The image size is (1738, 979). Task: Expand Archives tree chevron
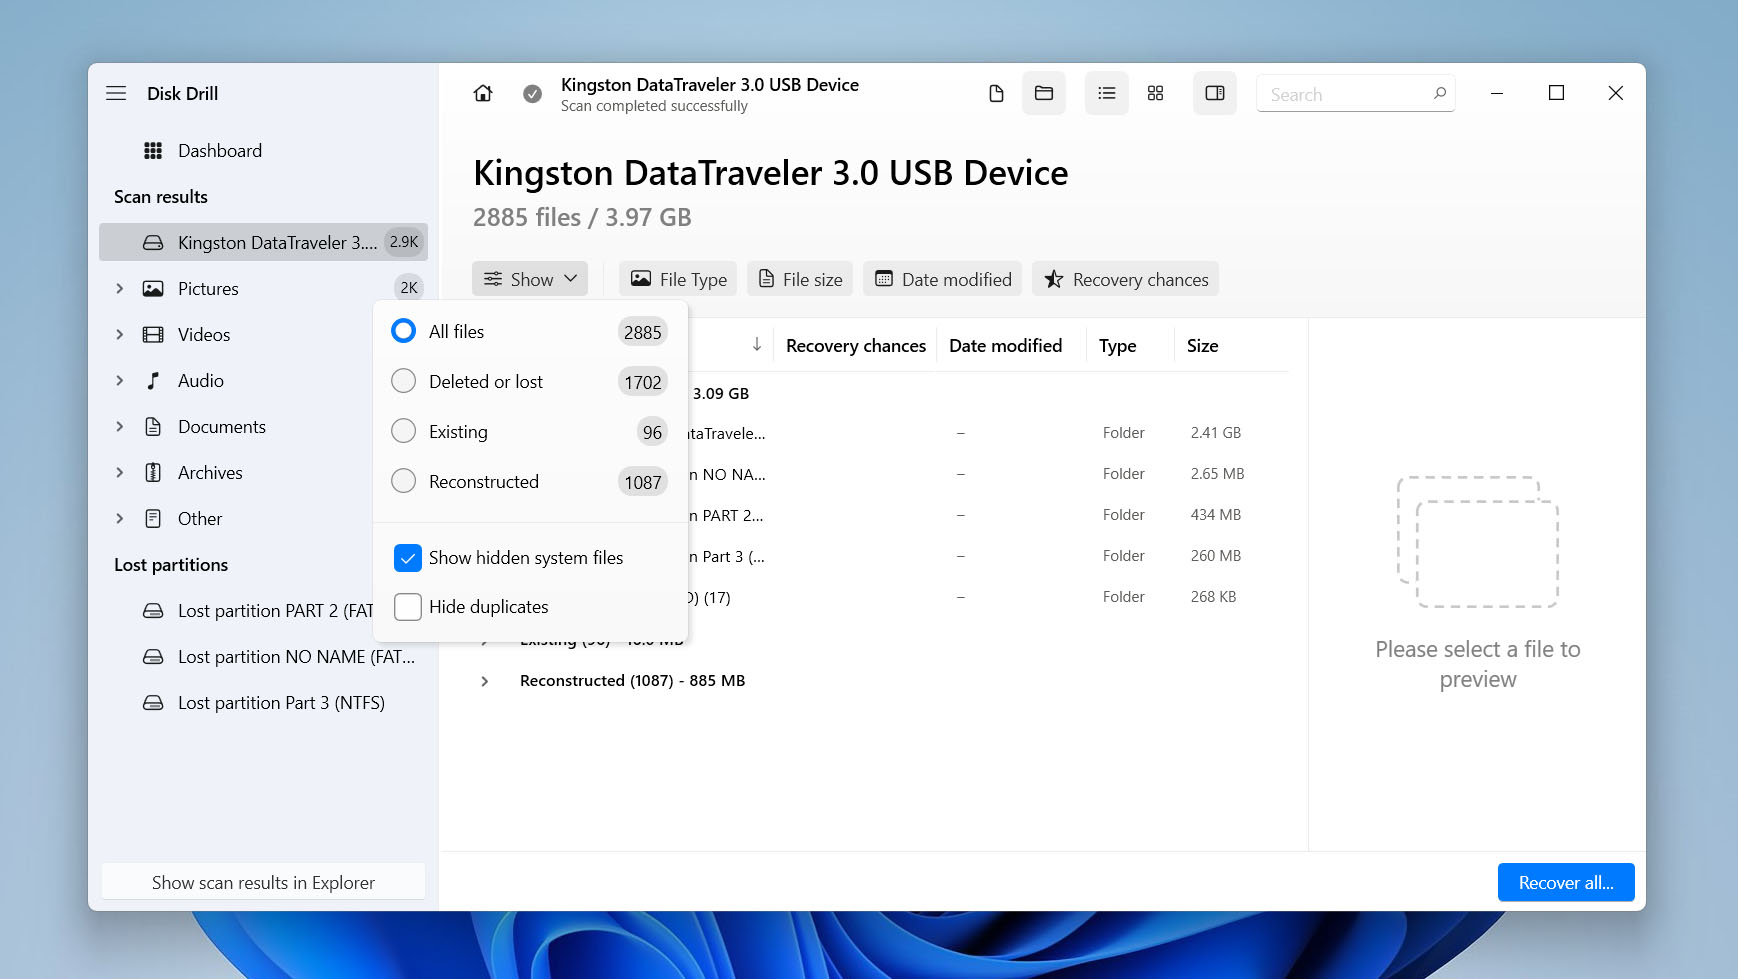[x=120, y=473]
